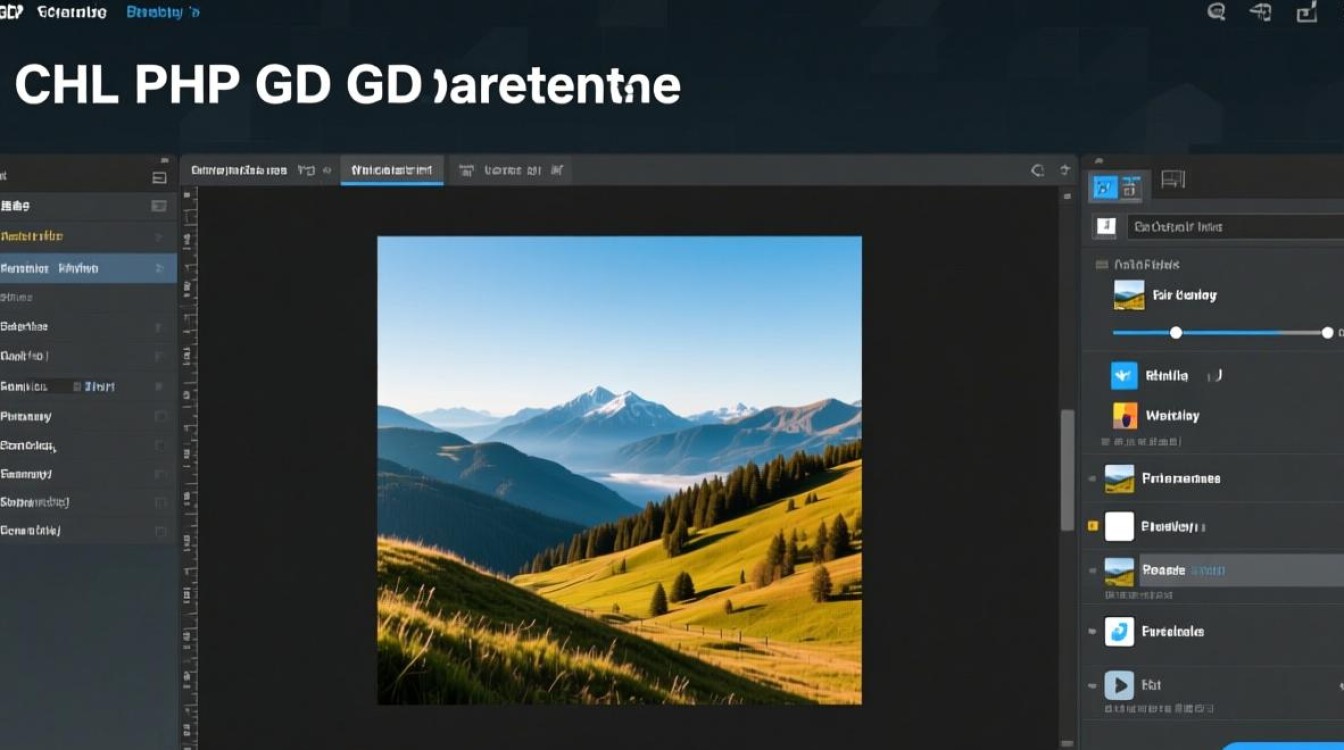Expand the highlighted blue row in left panel
This screenshot has width=1344, height=750.
(x=159, y=268)
